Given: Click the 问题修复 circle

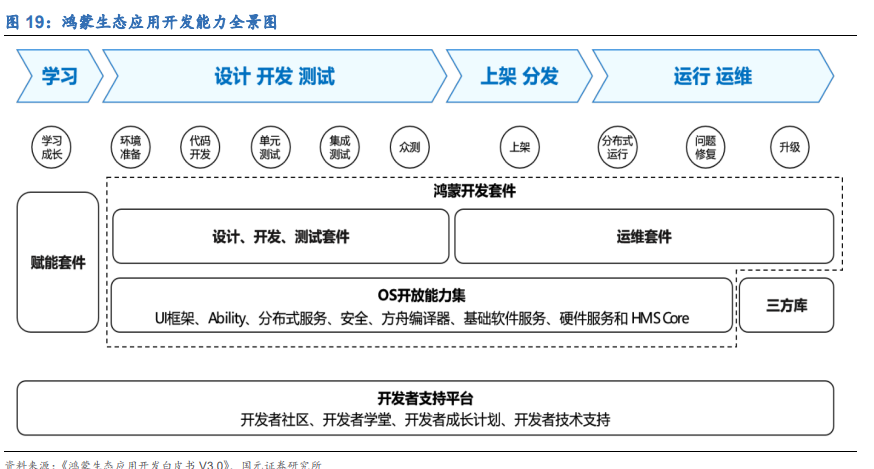Looking at the screenshot, I should [x=705, y=147].
